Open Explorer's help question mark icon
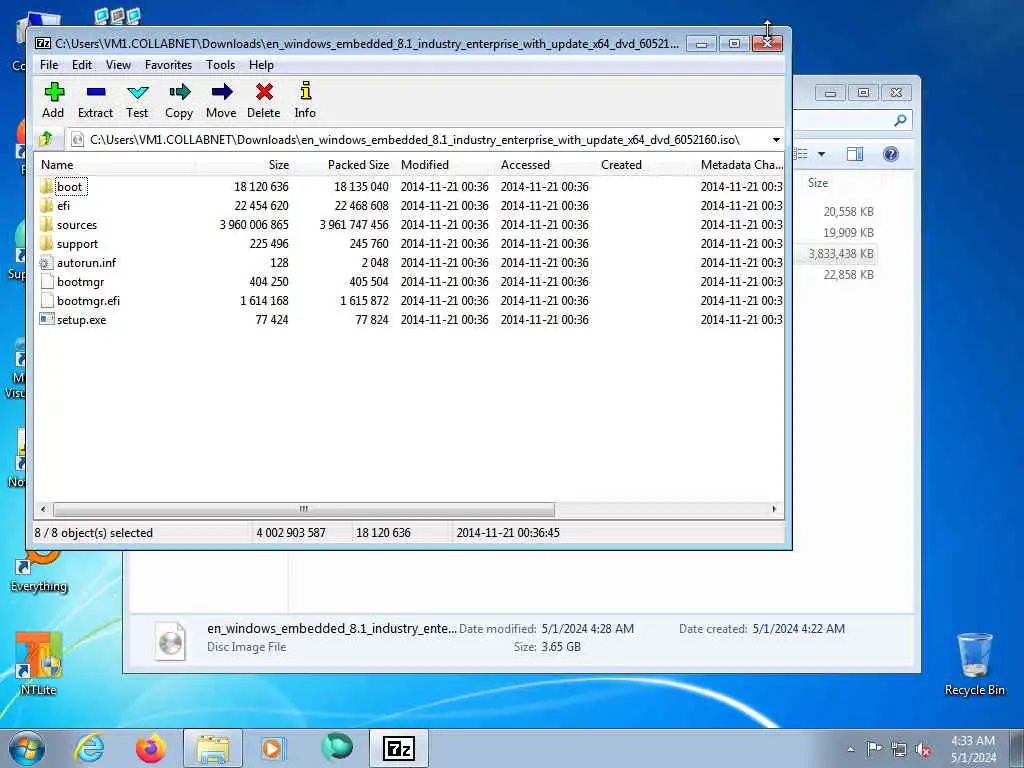1024x768 pixels. [x=890, y=154]
